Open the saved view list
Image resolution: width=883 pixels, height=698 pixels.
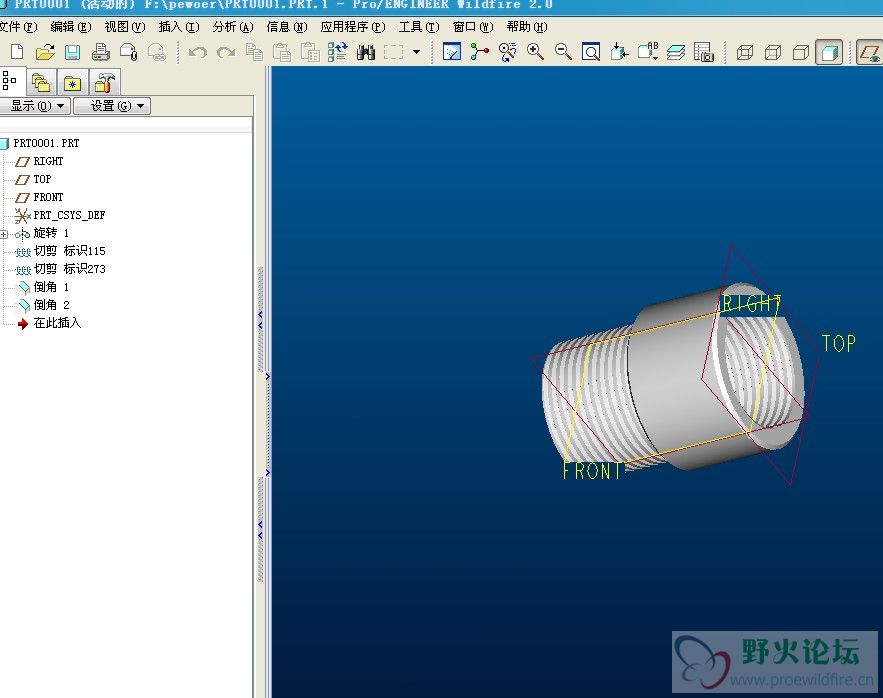coord(648,52)
